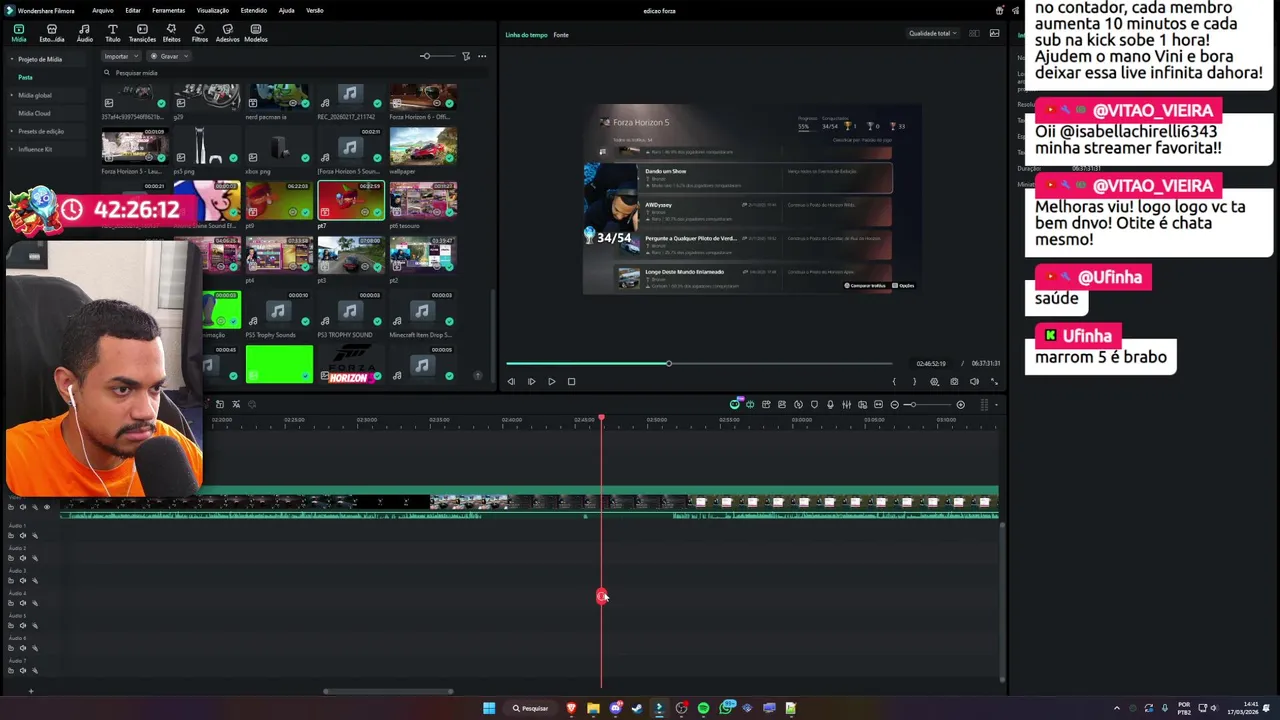Open the Efeitos tab

click(171, 33)
